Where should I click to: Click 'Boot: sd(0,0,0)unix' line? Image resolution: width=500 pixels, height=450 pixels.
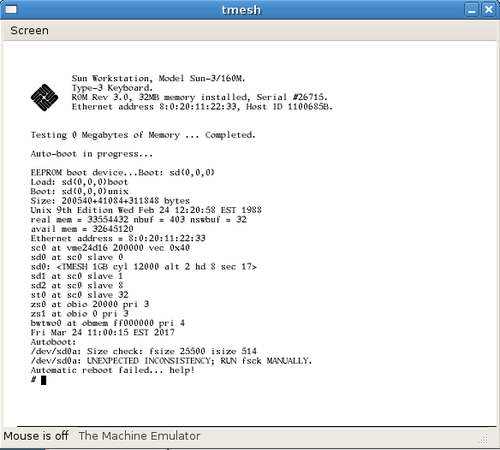tap(79, 191)
